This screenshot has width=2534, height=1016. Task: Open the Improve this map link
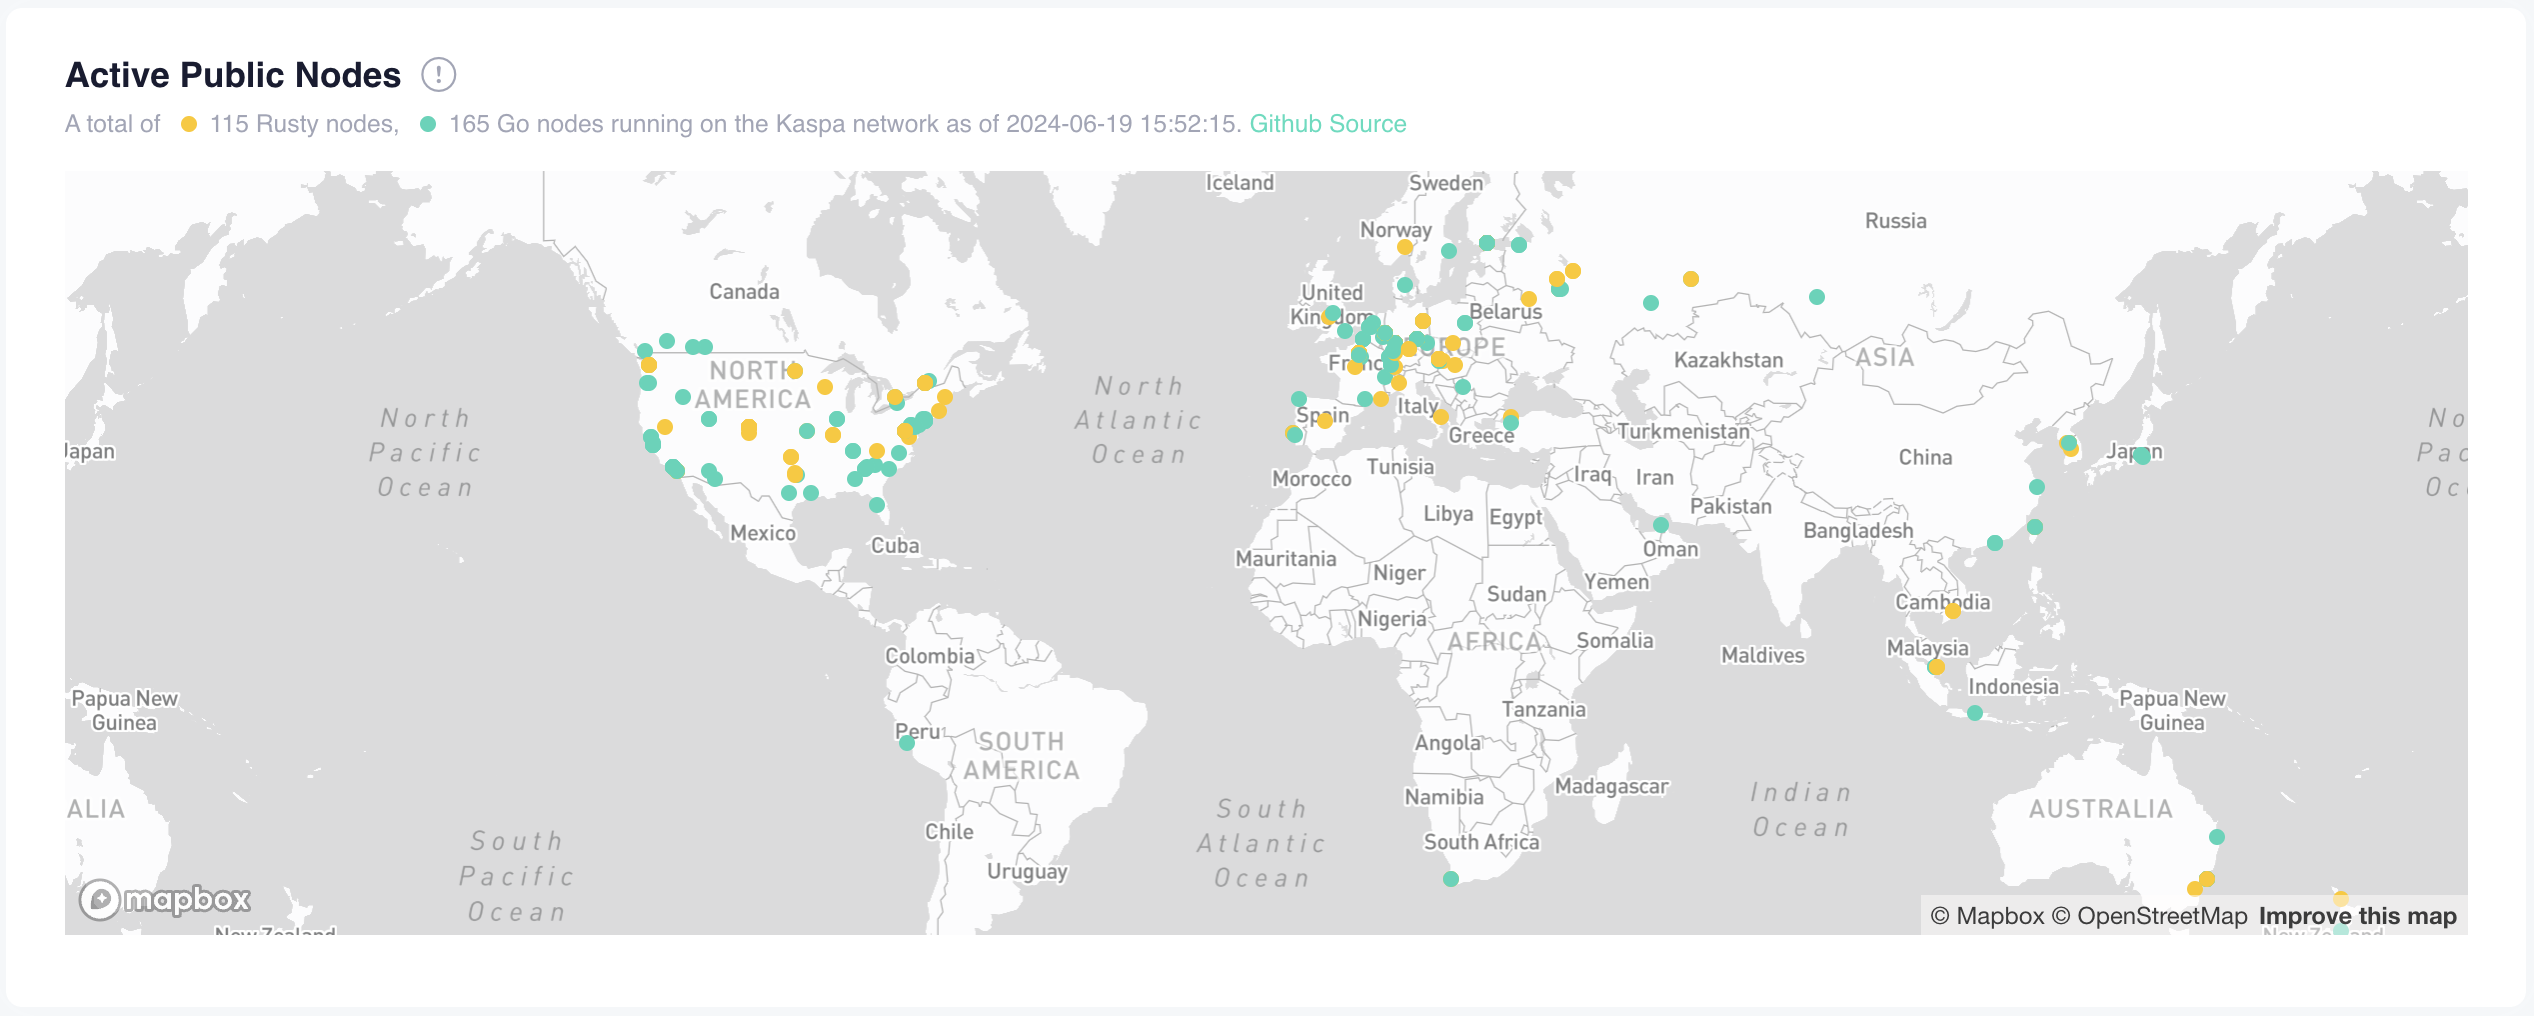2357,916
